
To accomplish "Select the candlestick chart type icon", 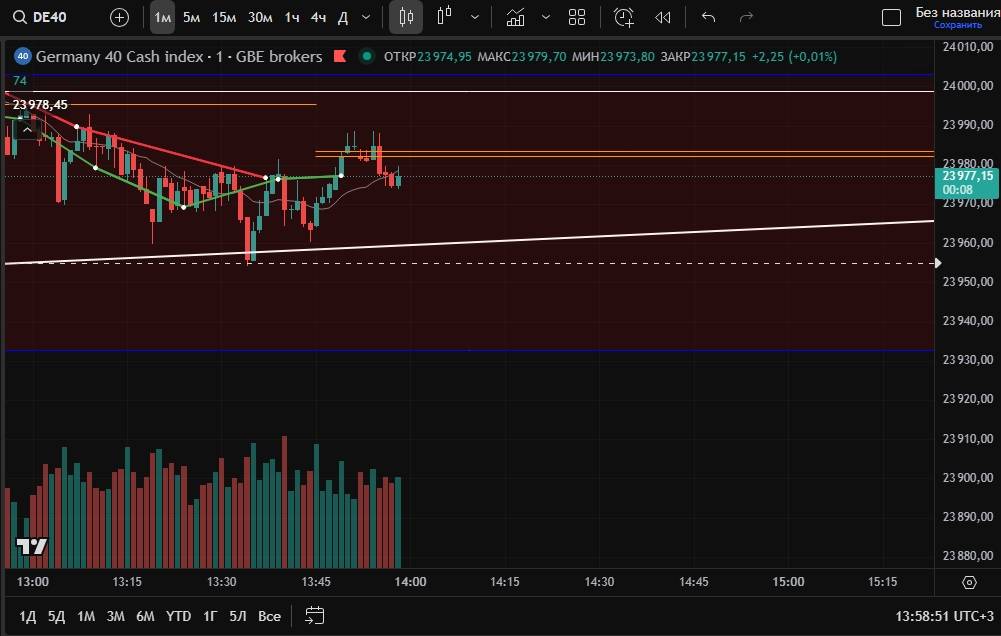I will (x=405, y=17).
